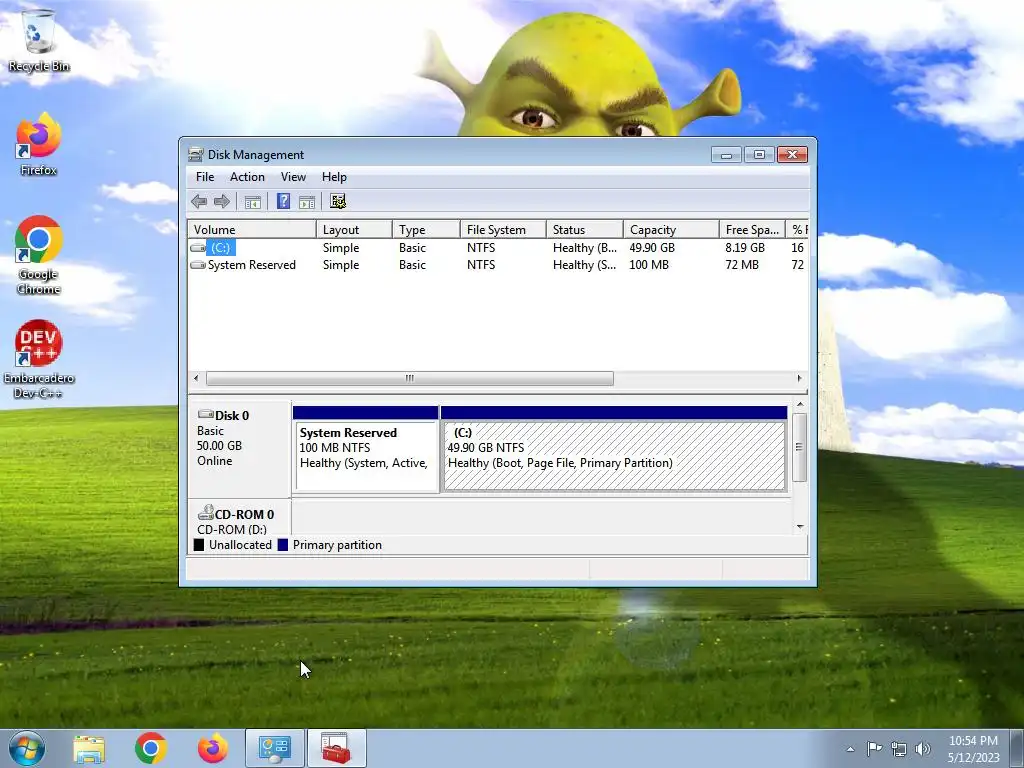Select the Firefox desktop shortcut
Viewport: 1024px width, 768px height.
point(39,144)
